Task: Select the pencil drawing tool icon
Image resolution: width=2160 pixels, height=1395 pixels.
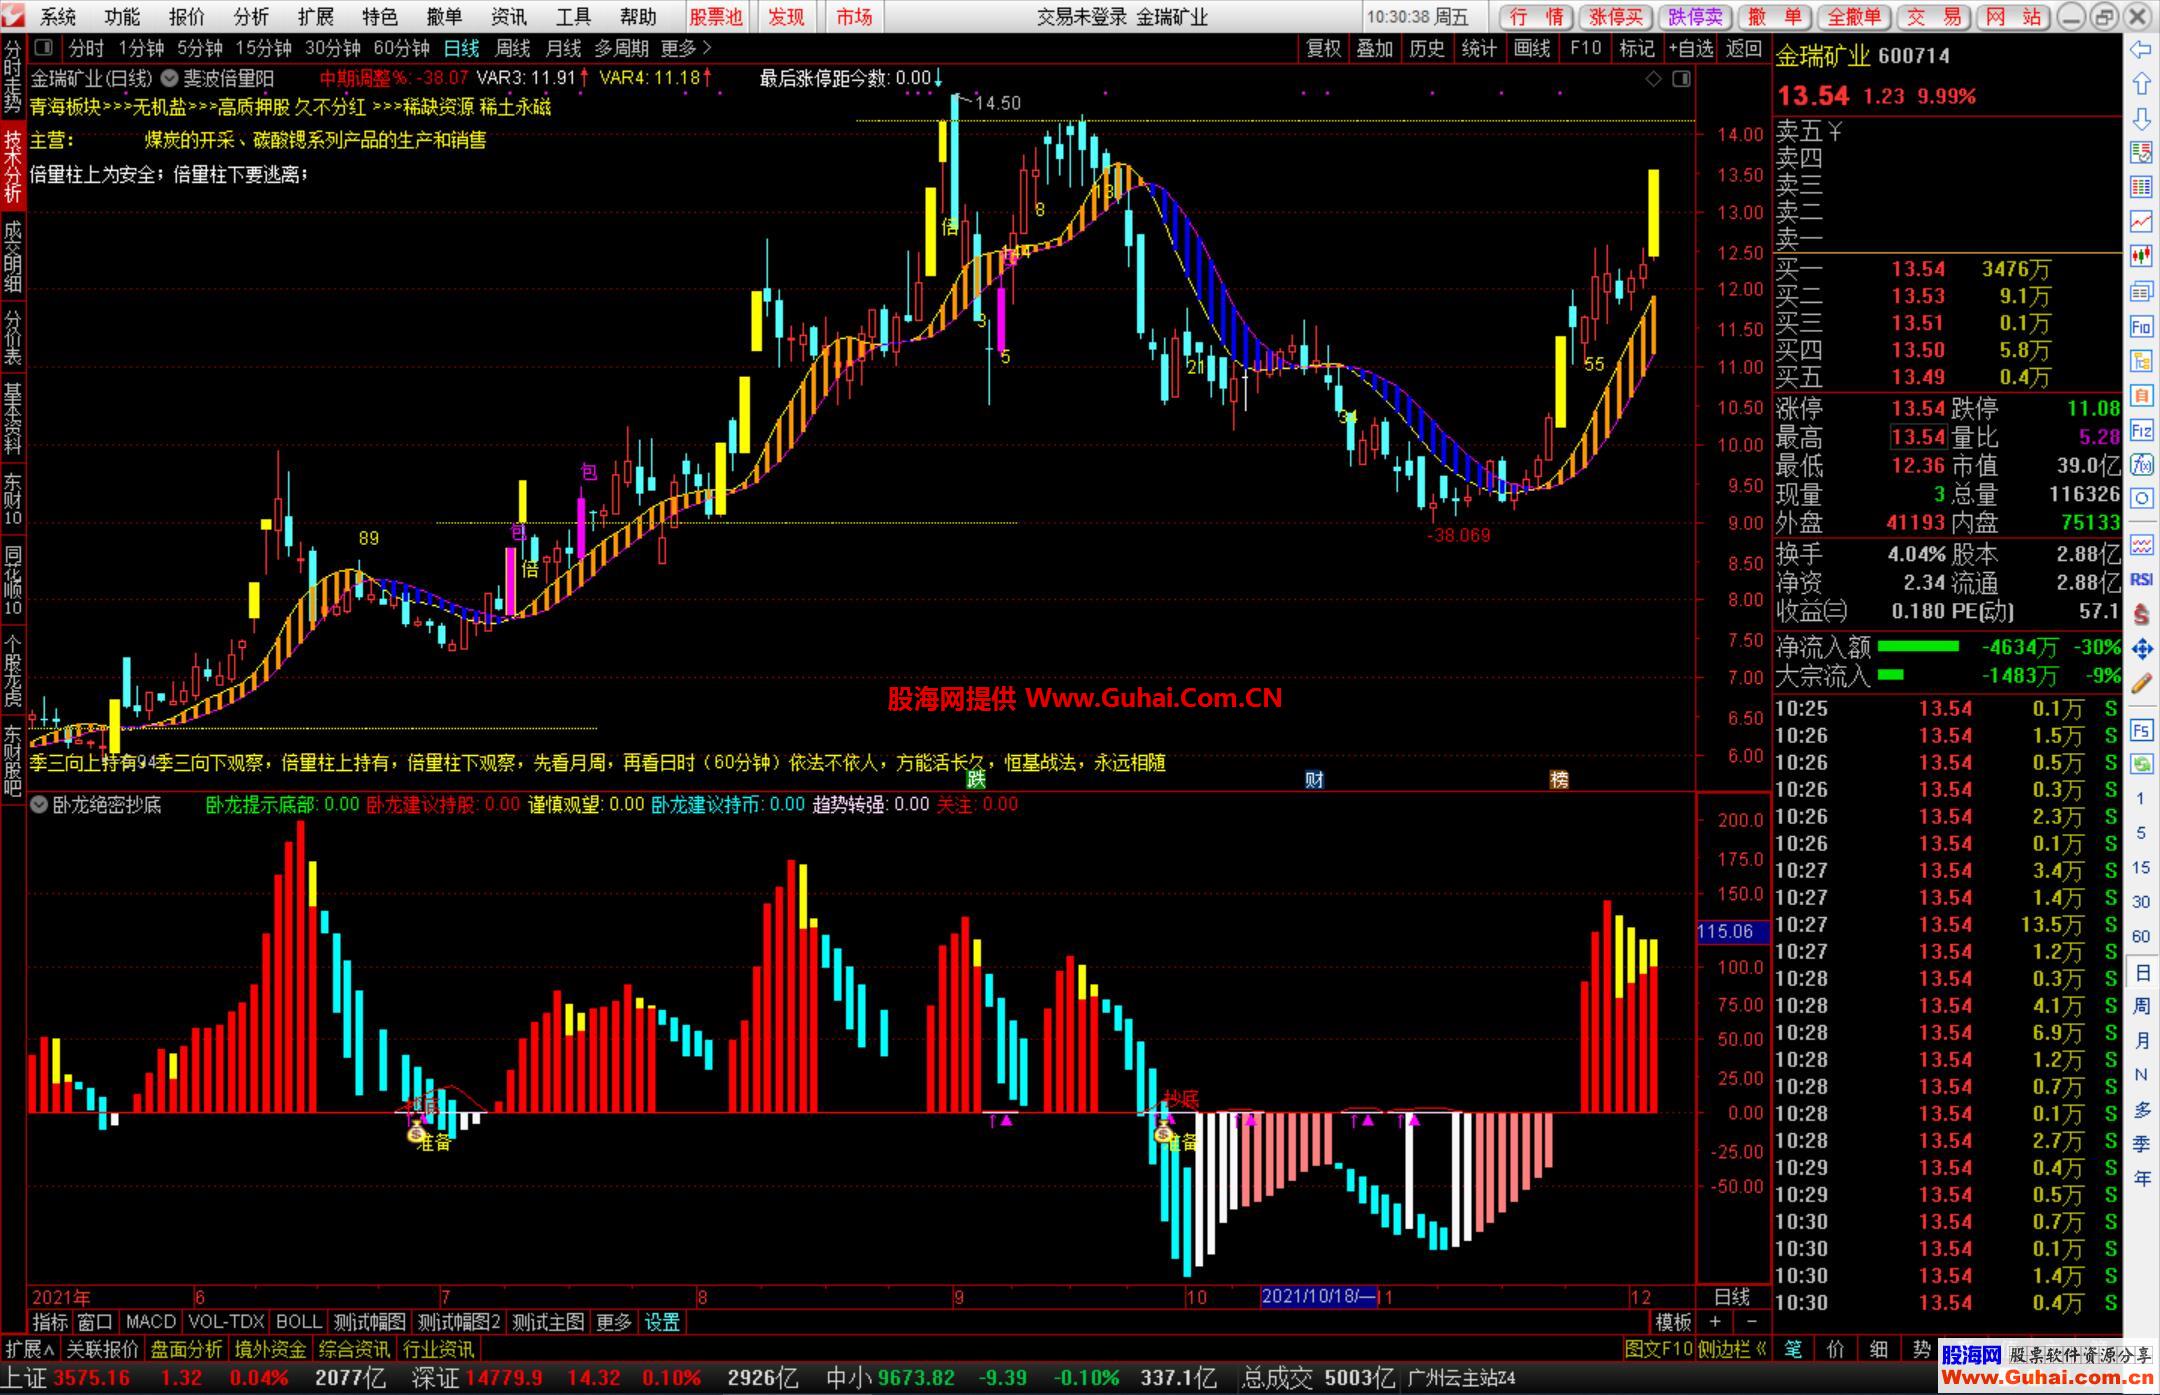Action: coord(2141,684)
